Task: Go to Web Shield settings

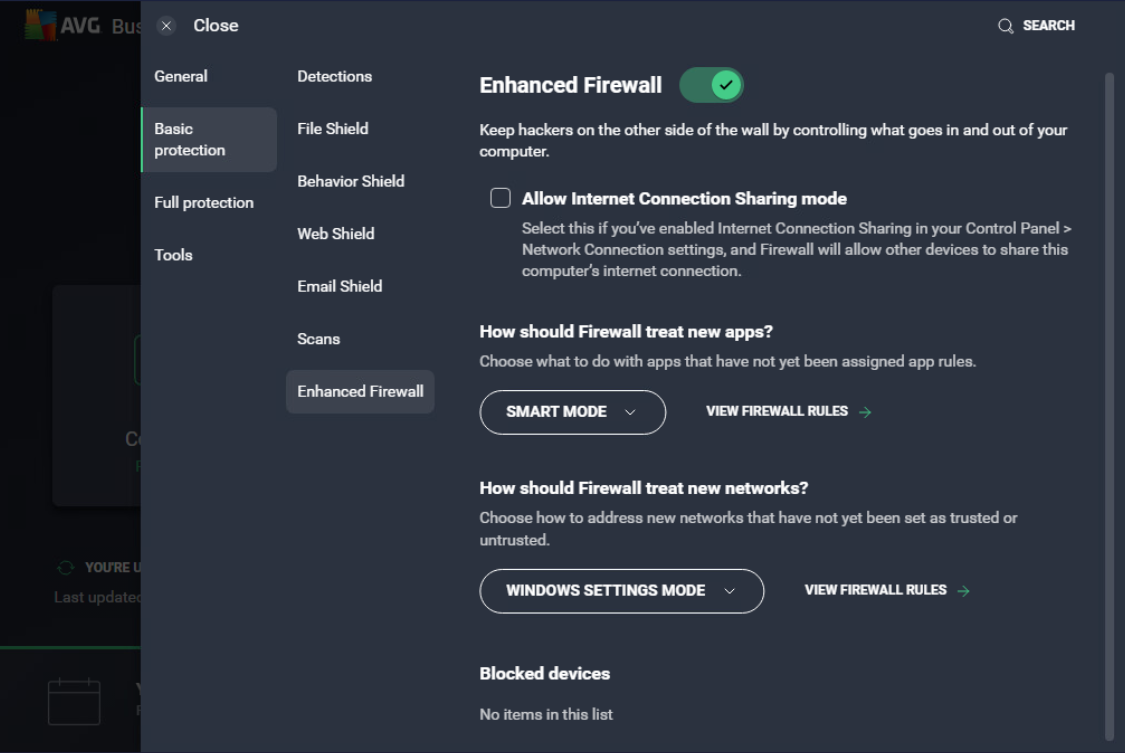Action: [335, 233]
